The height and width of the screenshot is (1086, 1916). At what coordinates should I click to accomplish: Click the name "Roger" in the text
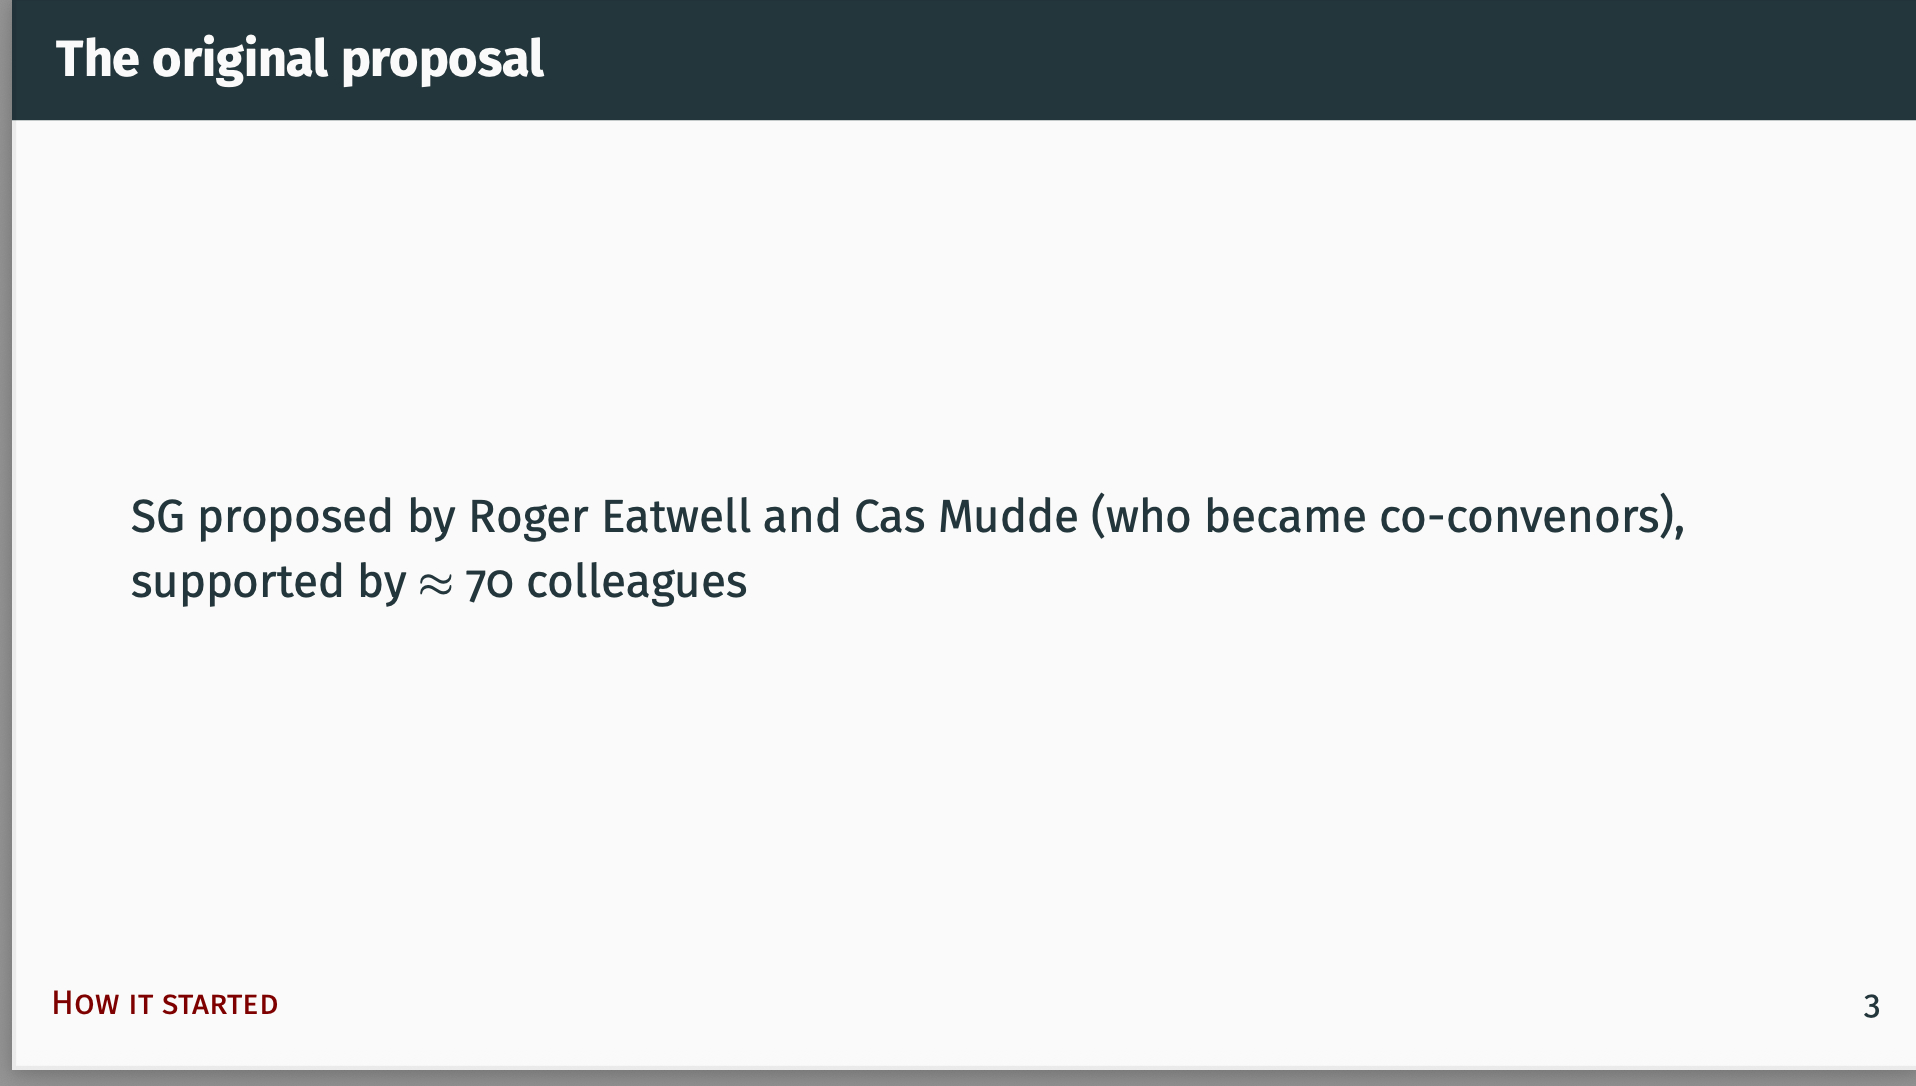528,518
